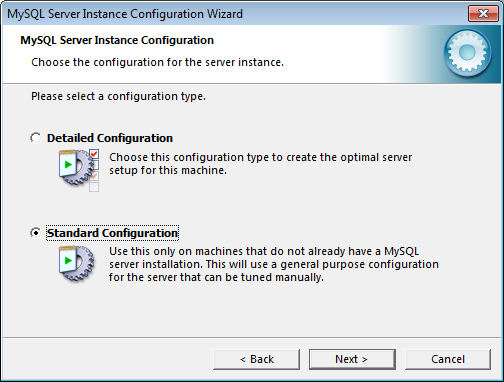The height and width of the screenshot is (382, 504).
Task: Click the large gear logo in header
Action: coord(467,52)
